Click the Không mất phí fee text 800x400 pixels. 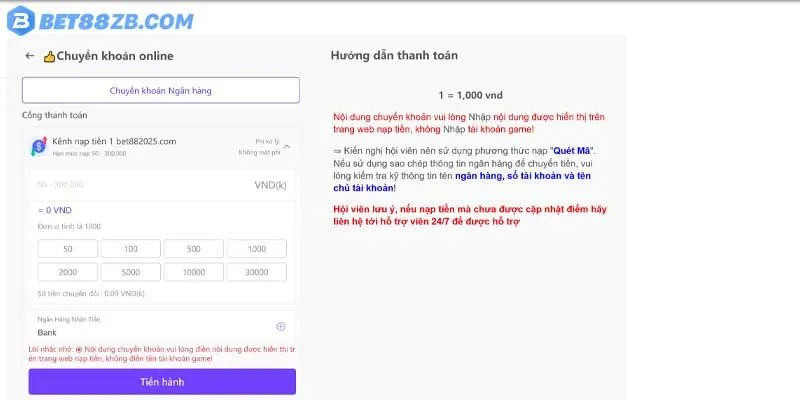click(x=259, y=152)
